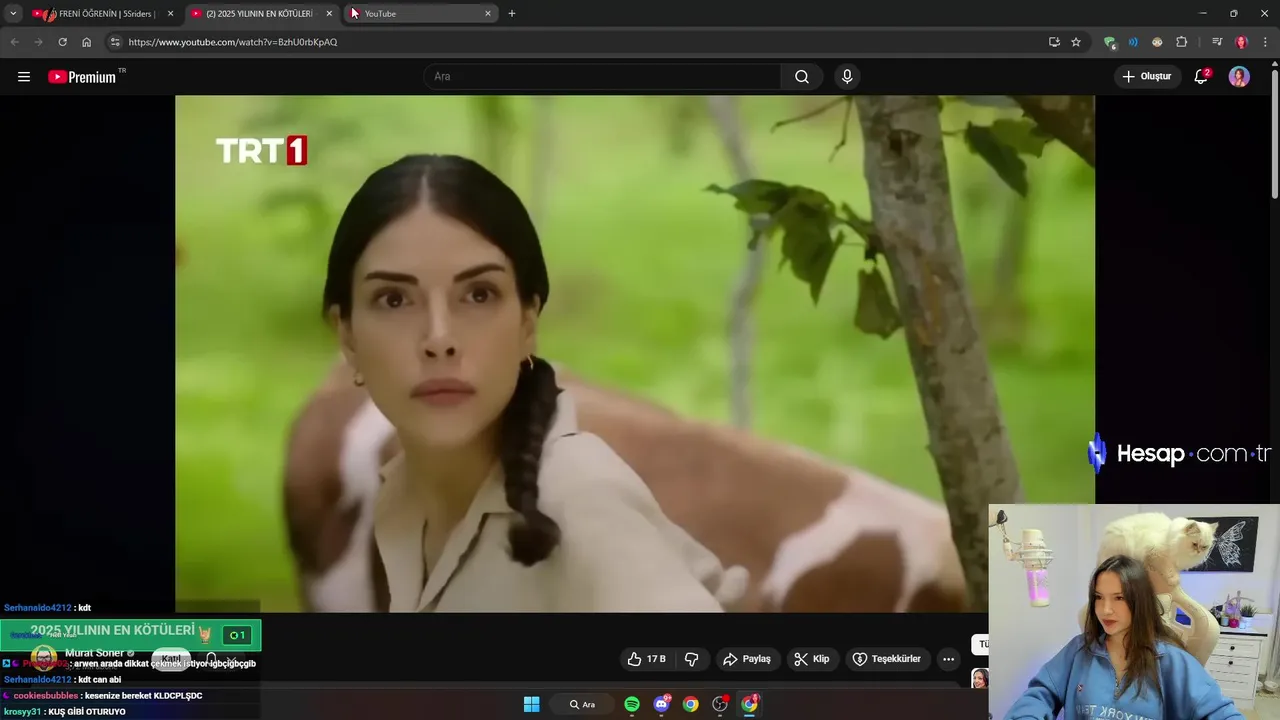Screen dimensions: 1280x720
Task: View site information icon in address bar
Action: [x=115, y=42]
